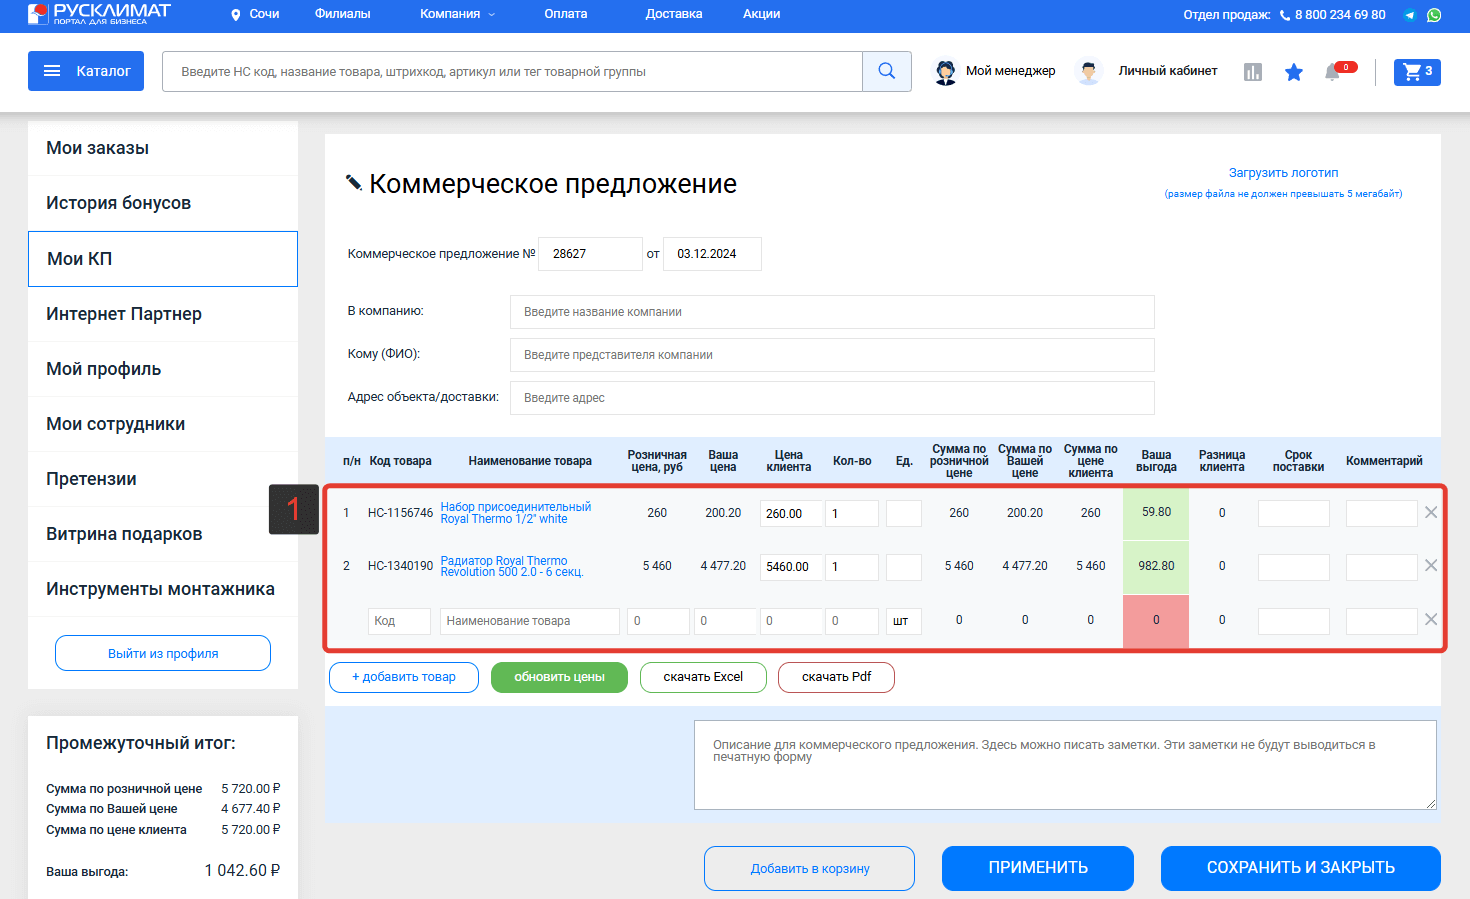The height and width of the screenshot is (899, 1470).
Task: Click the pencil icon beside Коммерческое предложение
Action: (353, 182)
